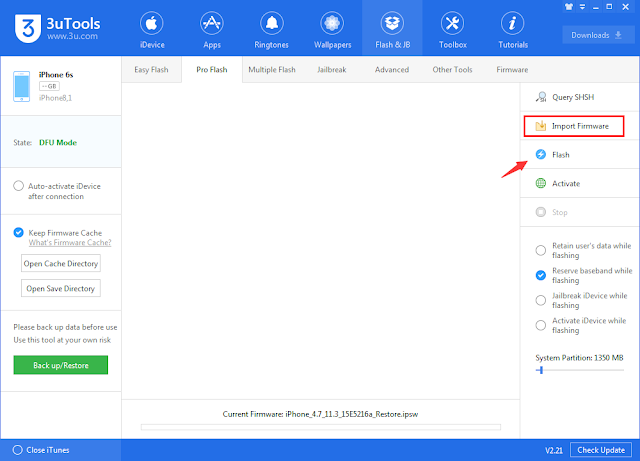Open the What's Firmware Cache? link
Screen dimensions: 640x461
click(x=70, y=243)
